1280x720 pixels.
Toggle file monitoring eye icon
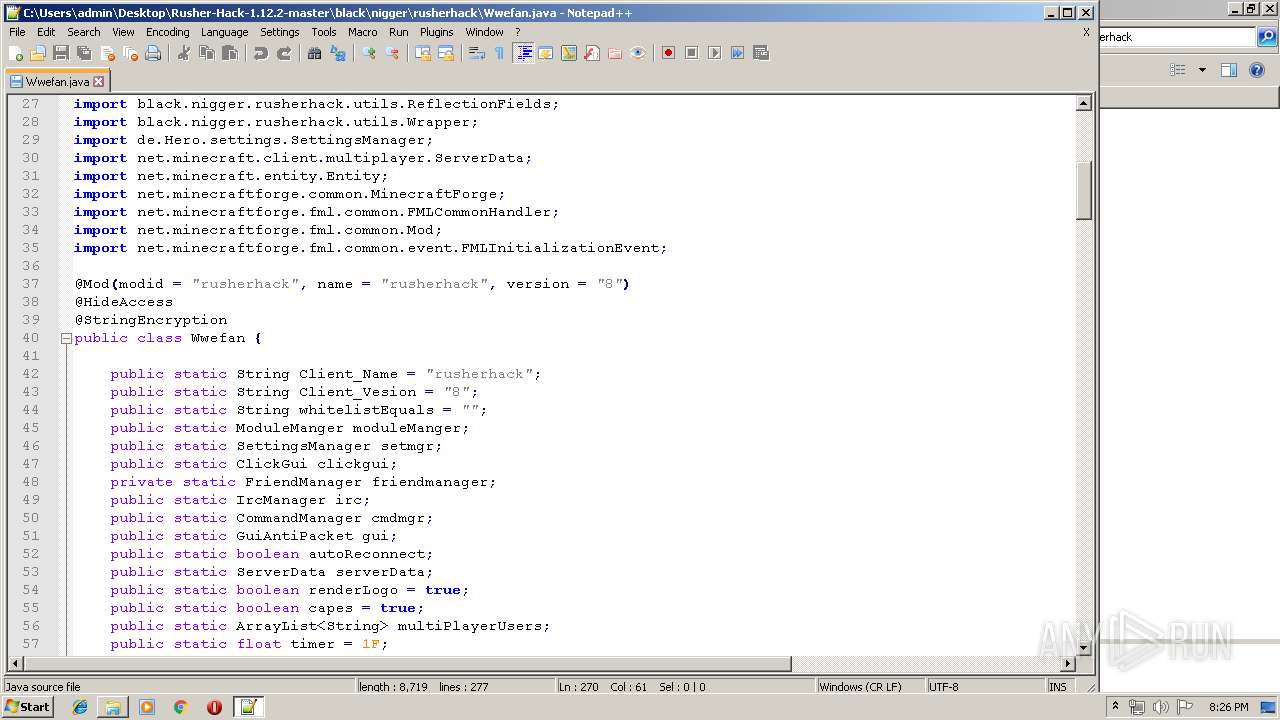(x=637, y=53)
